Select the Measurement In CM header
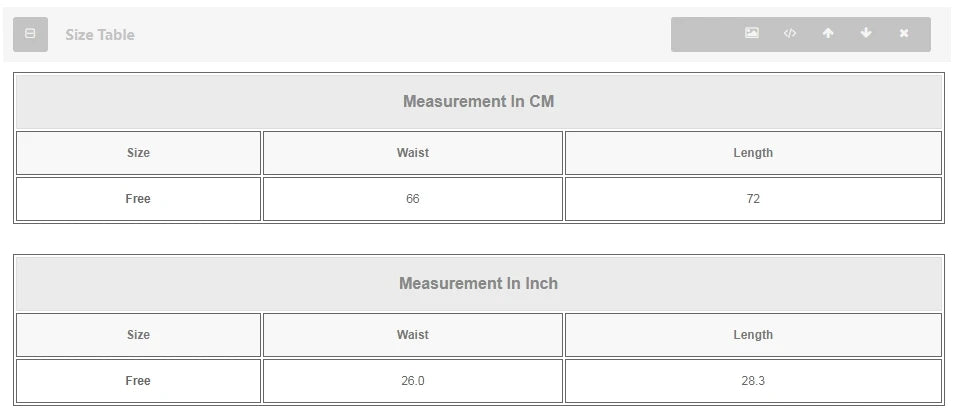The width and height of the screenshot is (956, 408). tap(479, 102)
